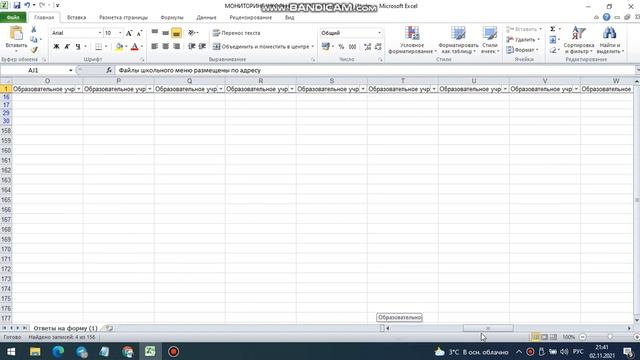This screenshot has width=640, height=360.
Task: Click the formula bar text
Action: (189, 70)
